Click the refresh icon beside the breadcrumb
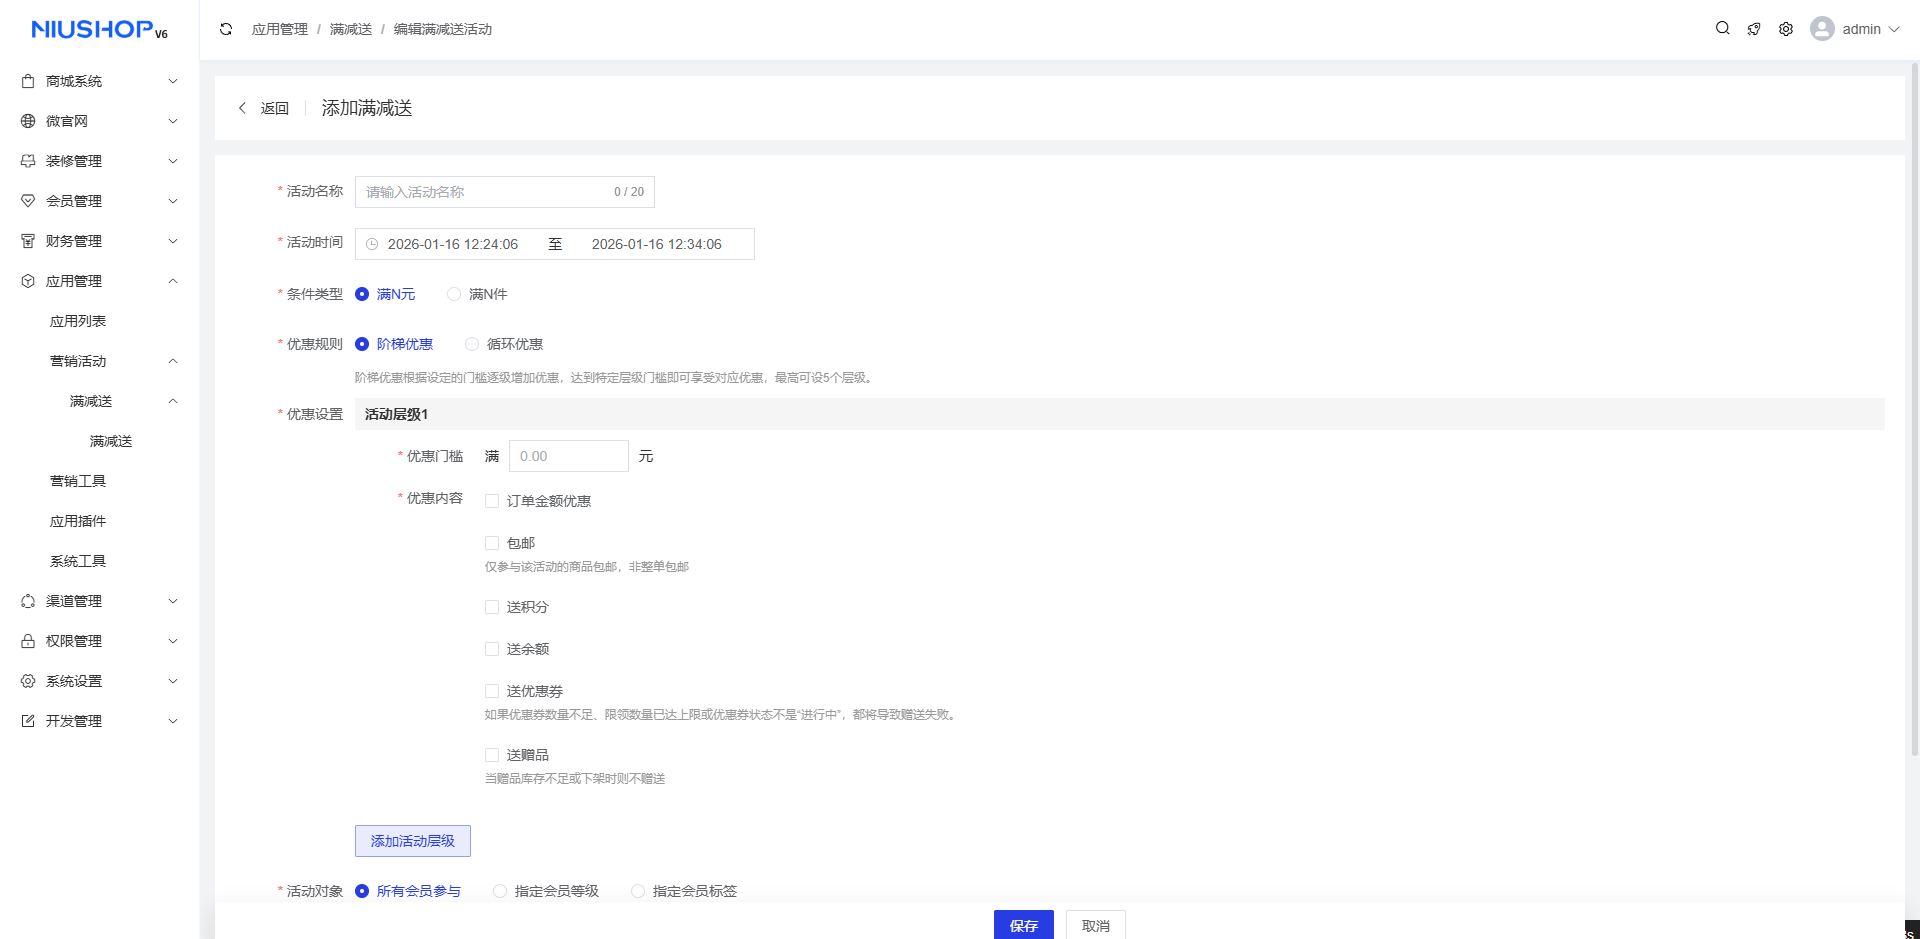The width and height of the screenshot is (1920, 939). 226,29
